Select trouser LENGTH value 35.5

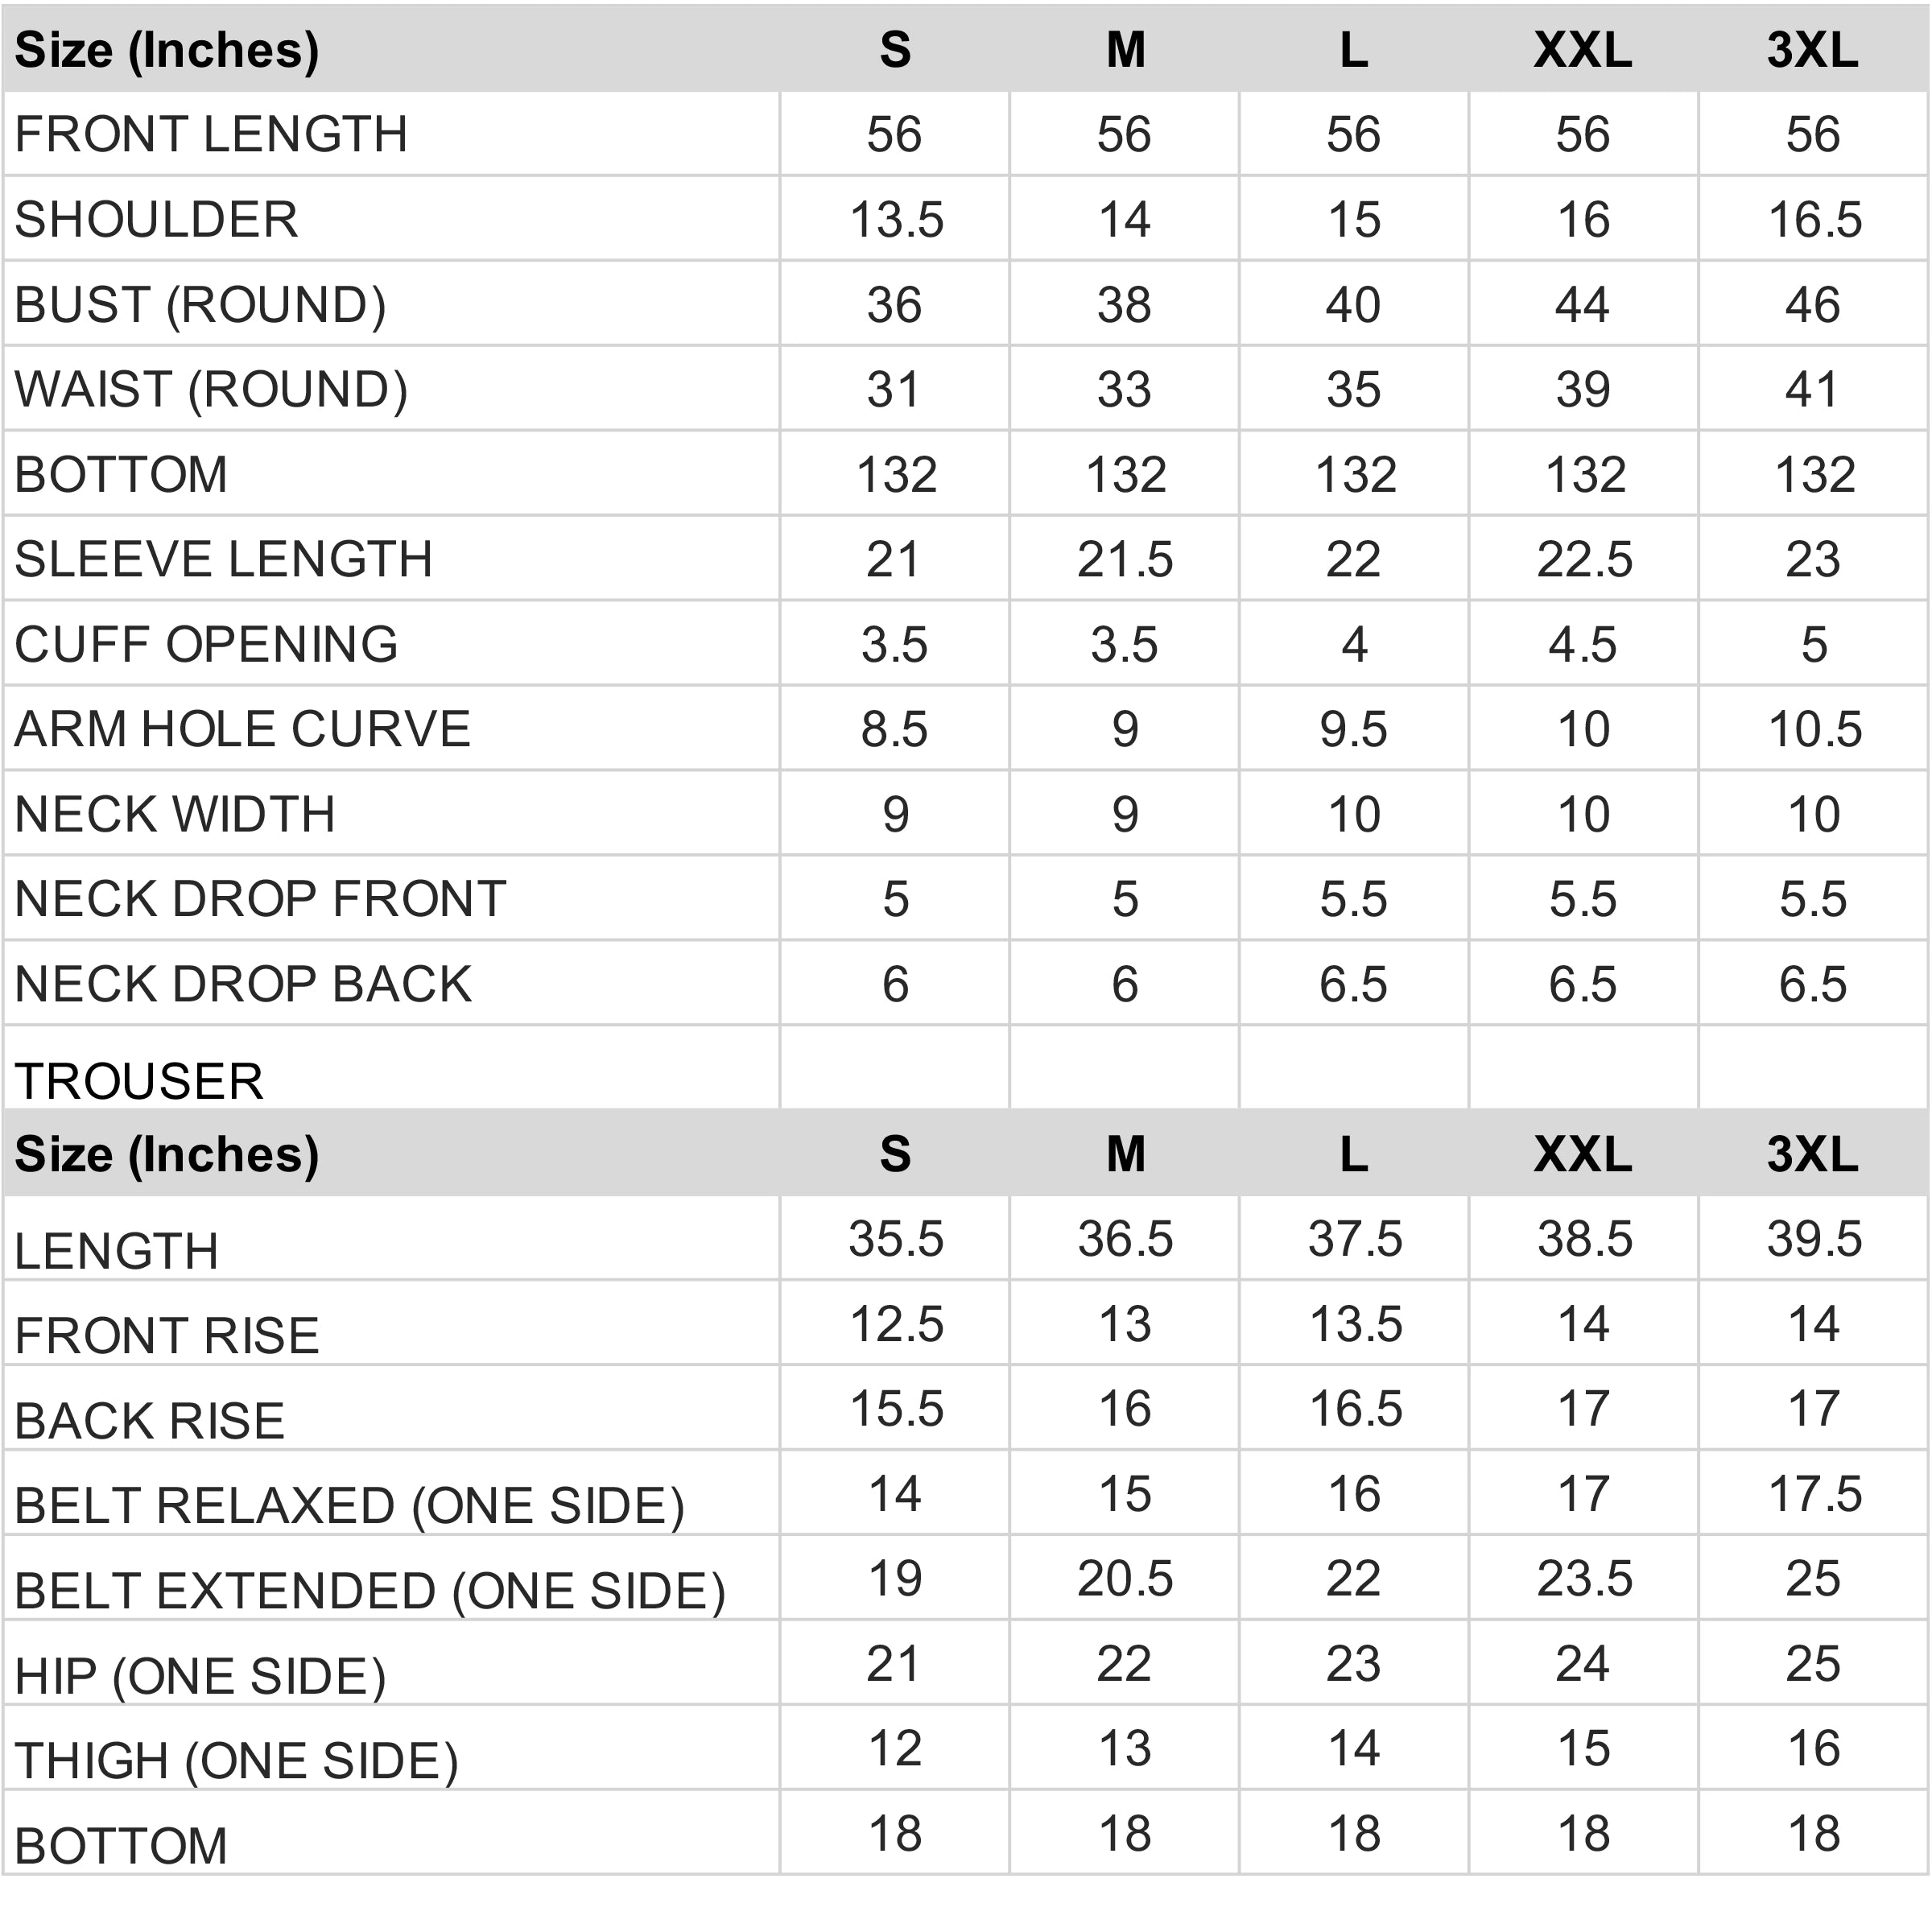tap(895, 1239)
